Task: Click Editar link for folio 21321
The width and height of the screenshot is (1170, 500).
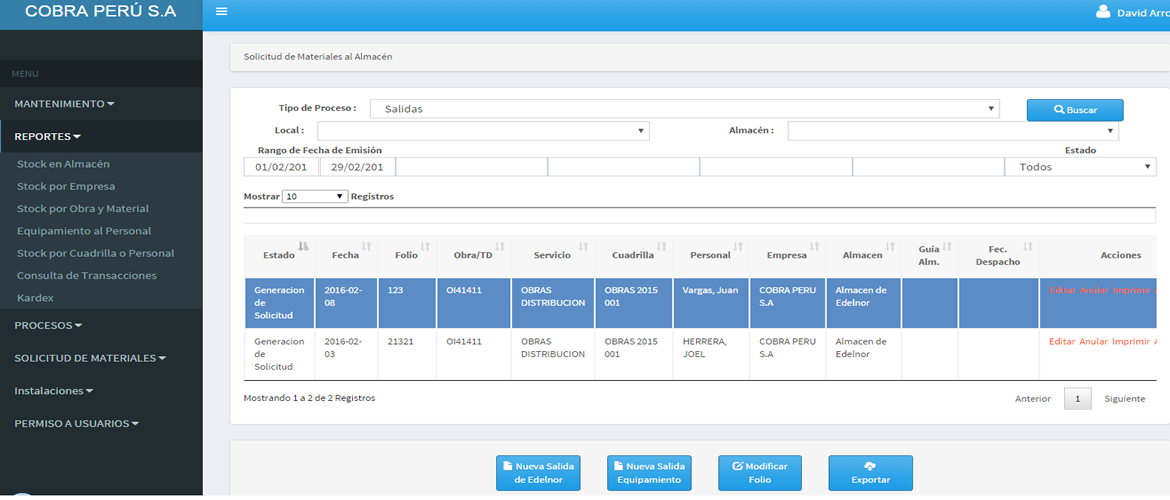Action: pyautogui.click(x=1063, y=342)
